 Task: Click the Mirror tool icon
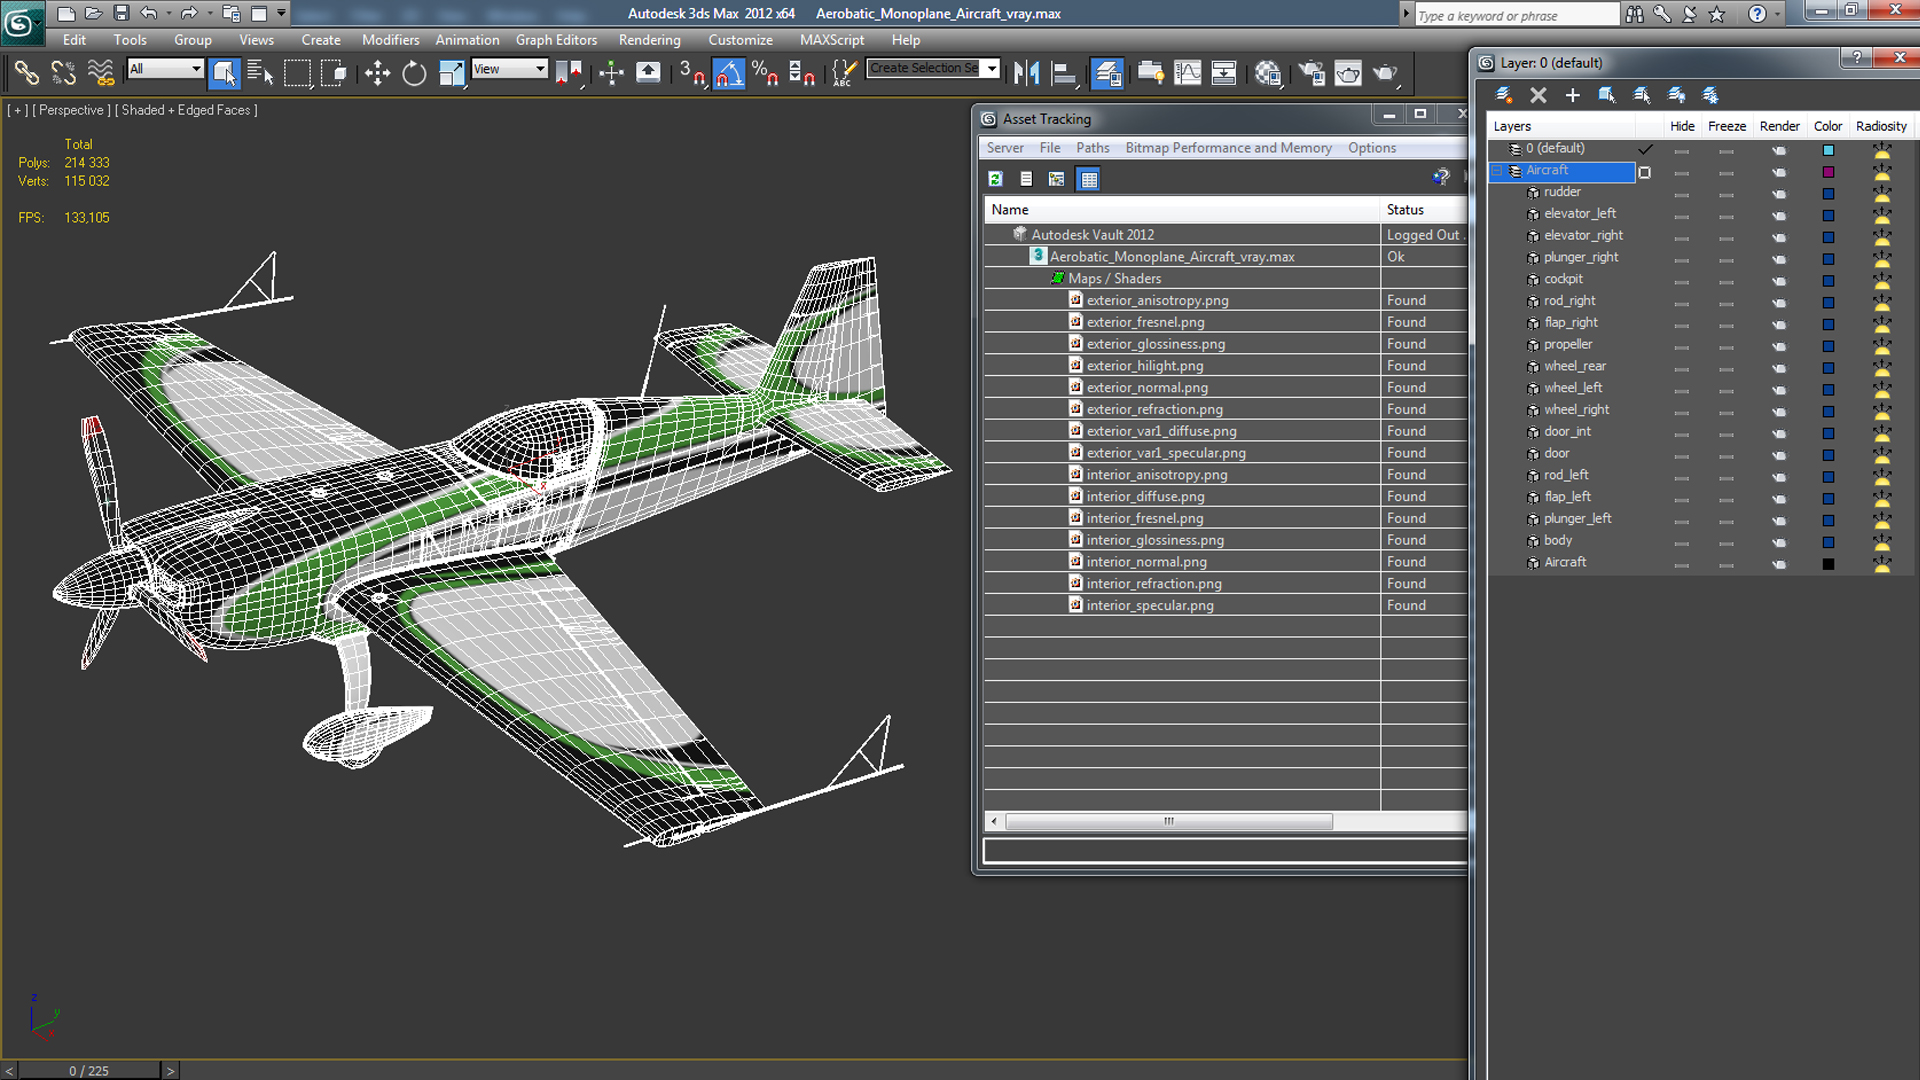[1026, 72]
